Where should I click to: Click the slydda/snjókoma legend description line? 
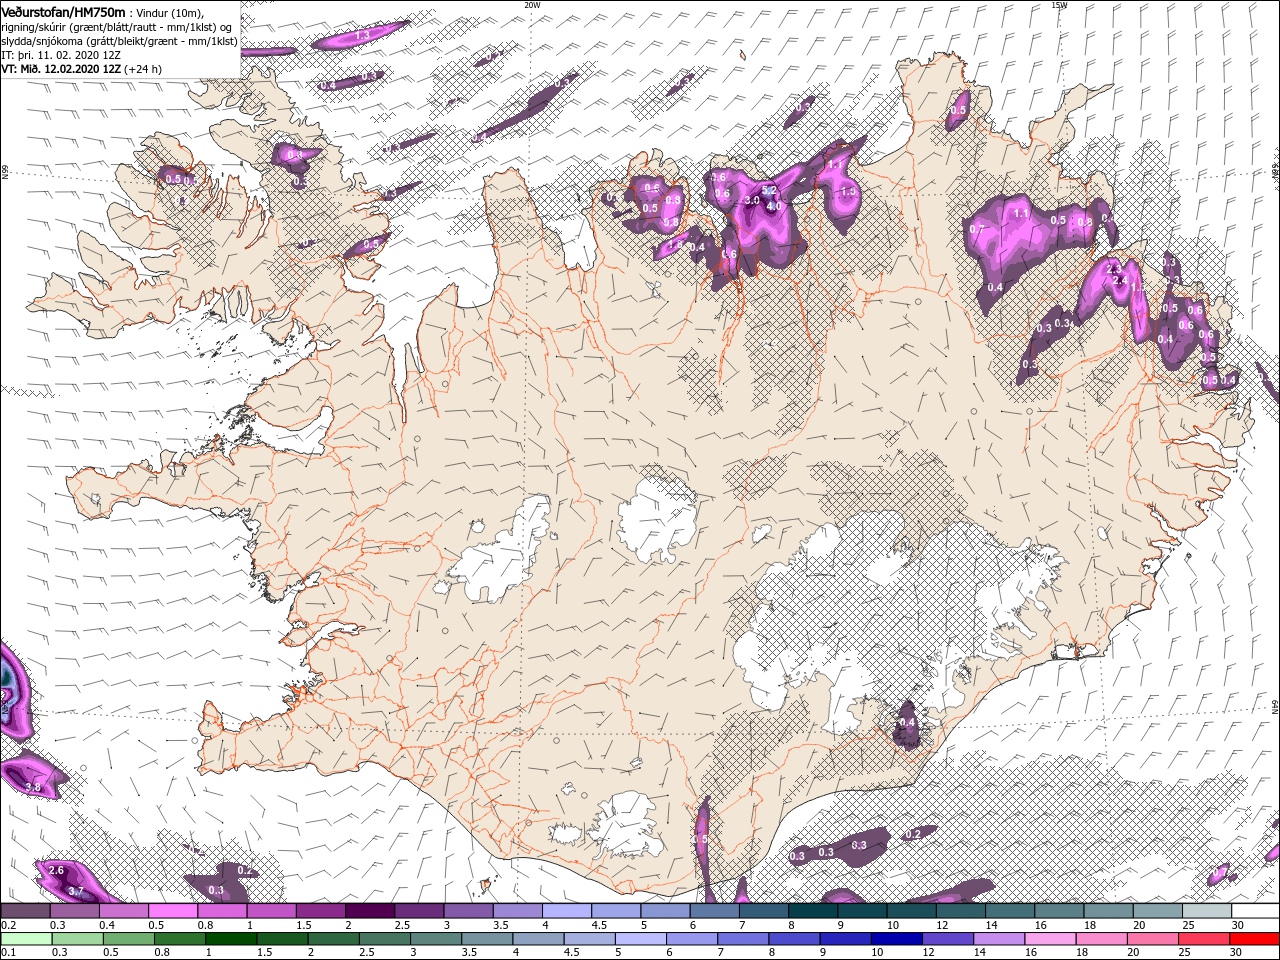(119, 41)
